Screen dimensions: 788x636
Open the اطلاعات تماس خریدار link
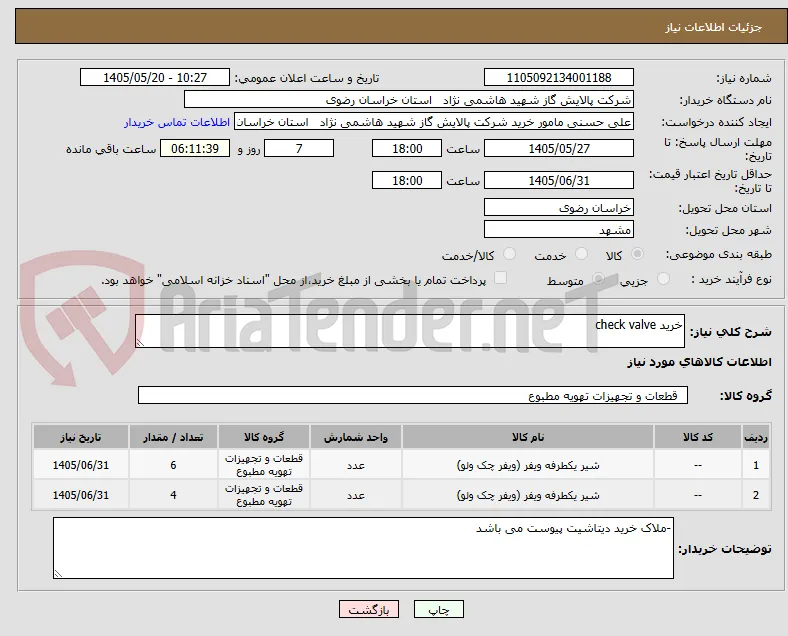tap(177, 122)
